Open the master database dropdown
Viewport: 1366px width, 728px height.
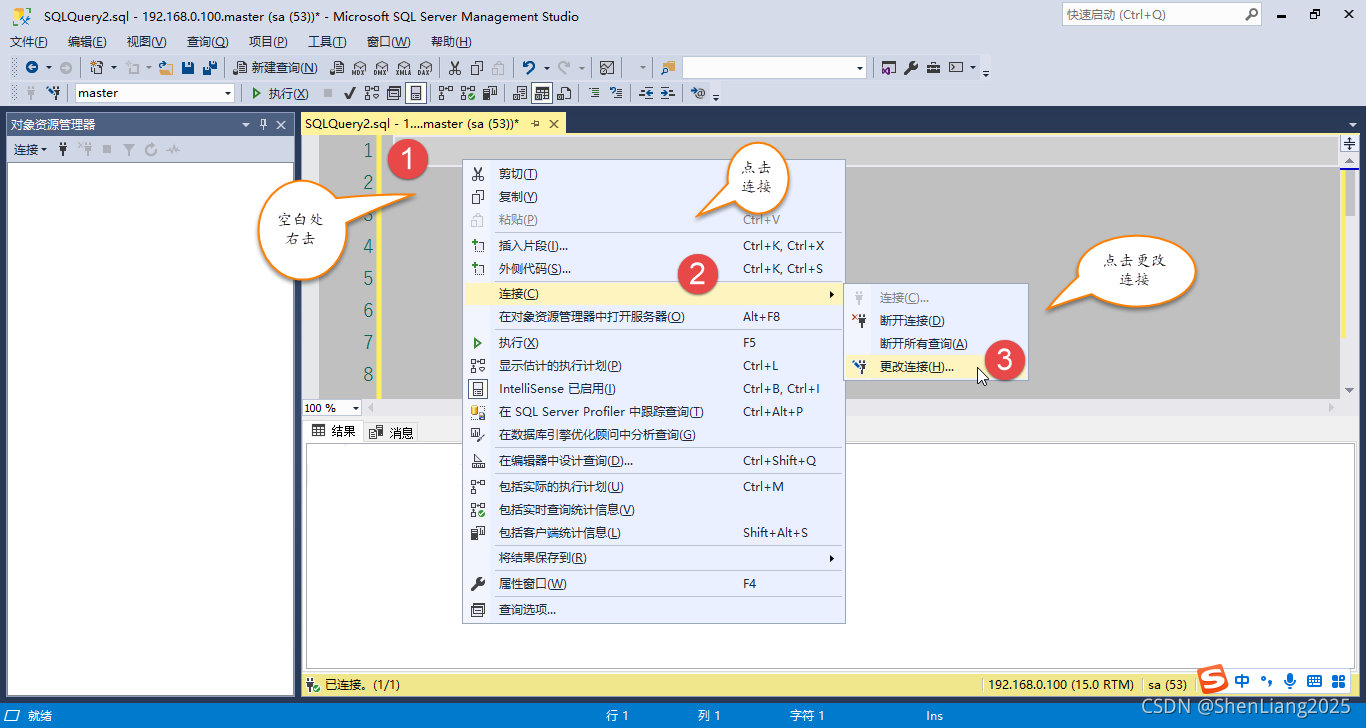coord(229,93)
